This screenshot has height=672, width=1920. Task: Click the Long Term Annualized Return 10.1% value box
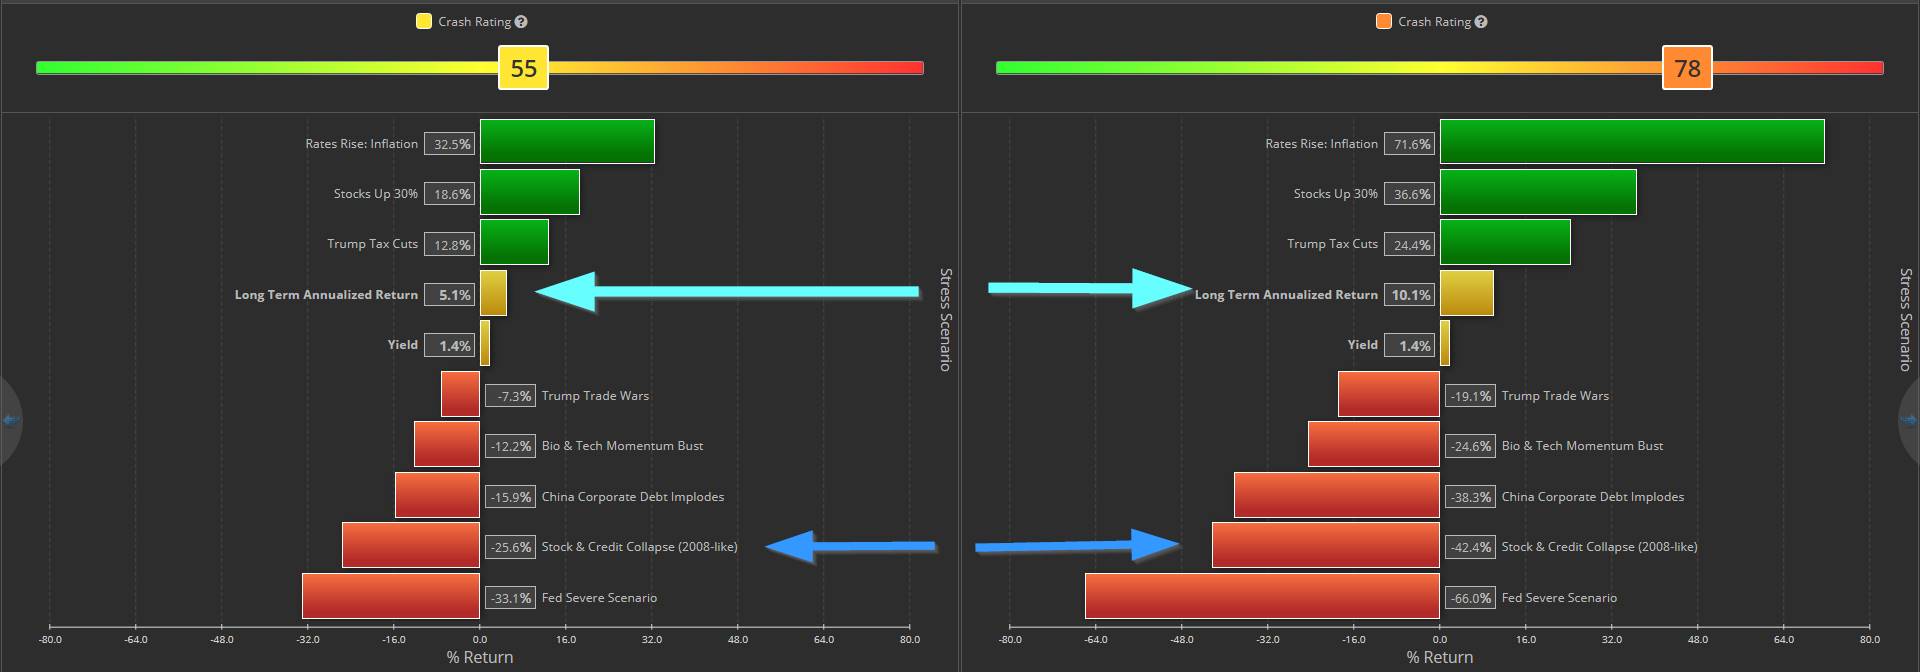coord(1410,295)
